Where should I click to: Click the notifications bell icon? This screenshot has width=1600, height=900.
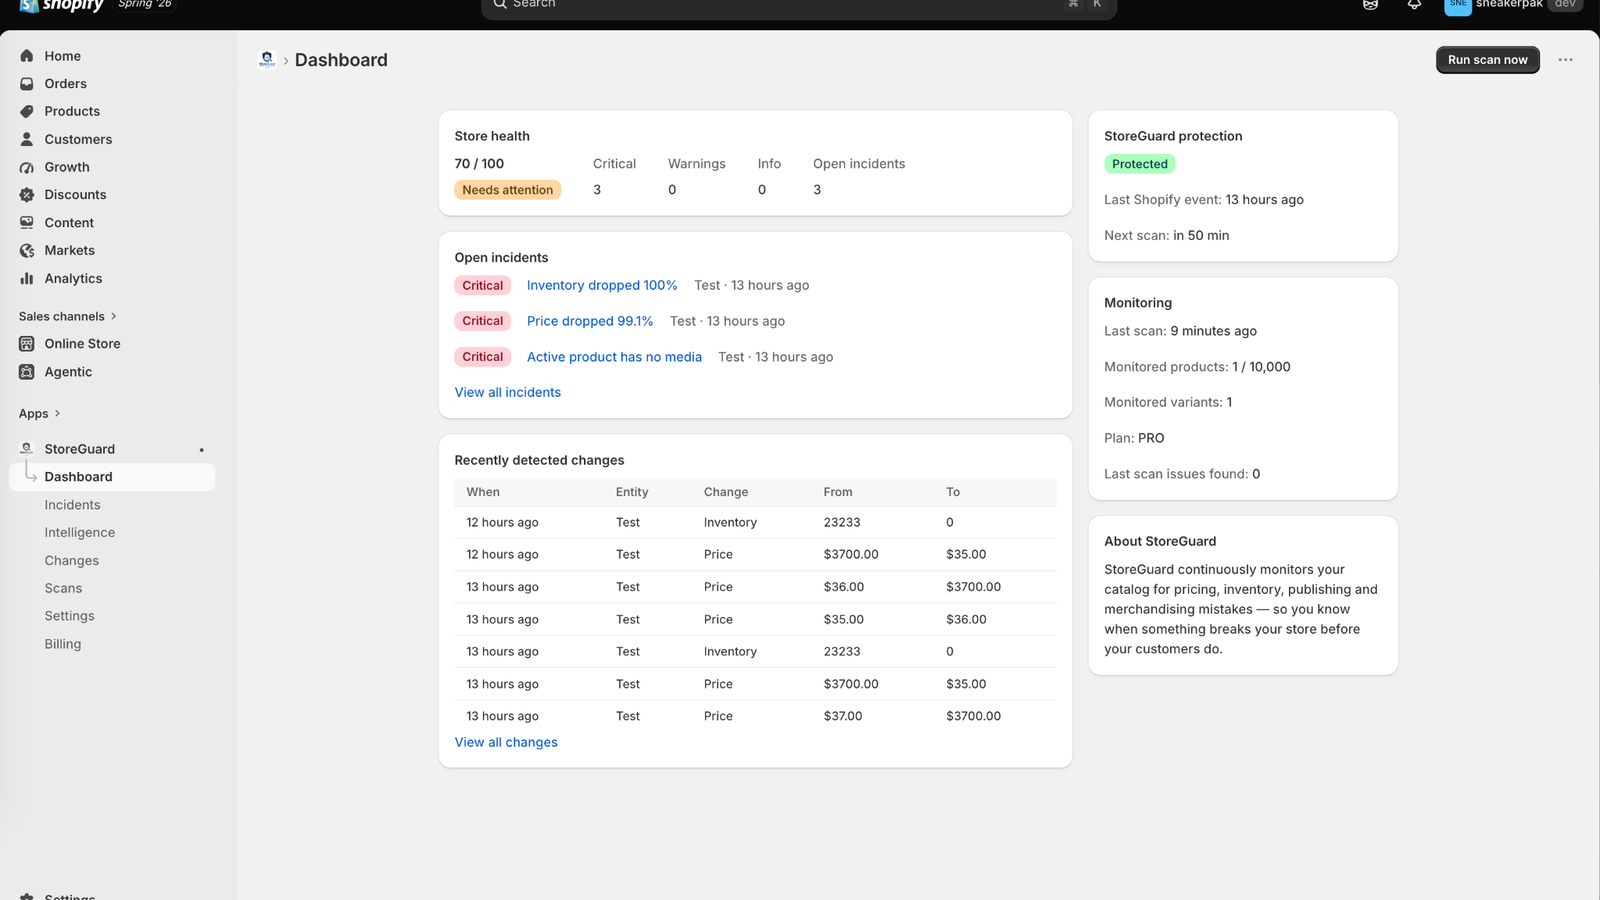point(1414,5)
